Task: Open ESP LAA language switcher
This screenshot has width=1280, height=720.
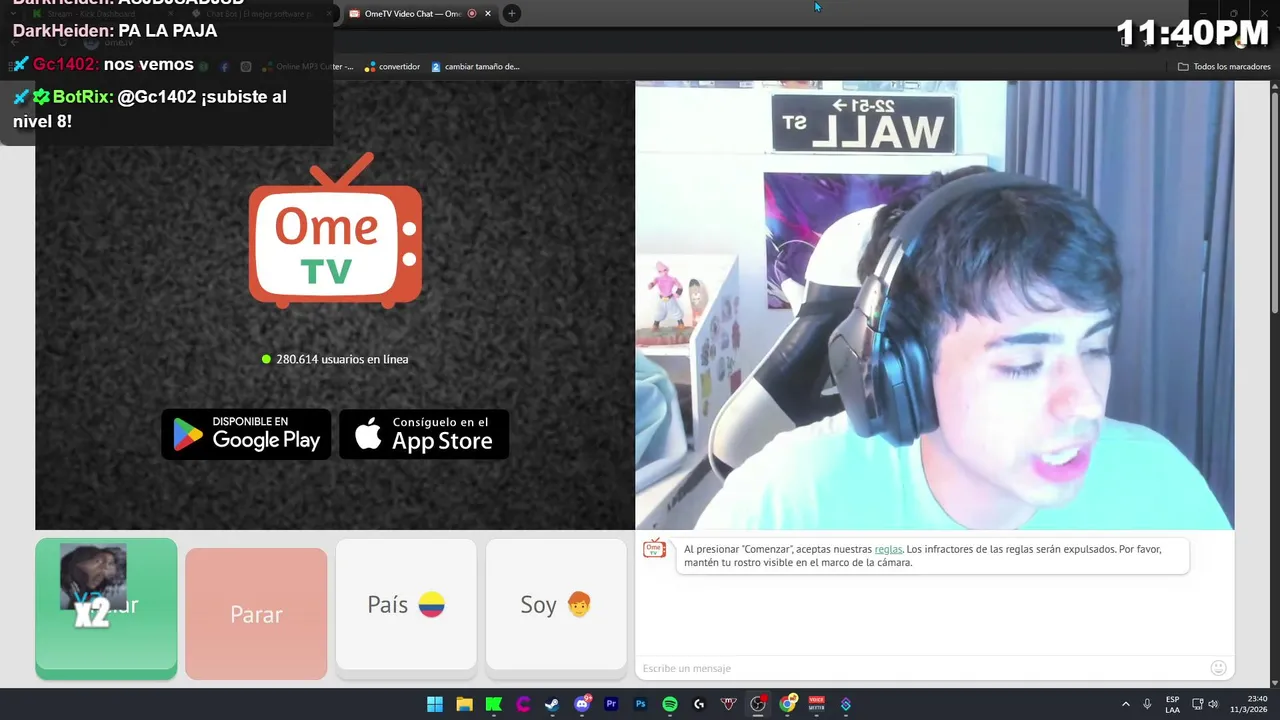Action: [x=1172, y=704]
